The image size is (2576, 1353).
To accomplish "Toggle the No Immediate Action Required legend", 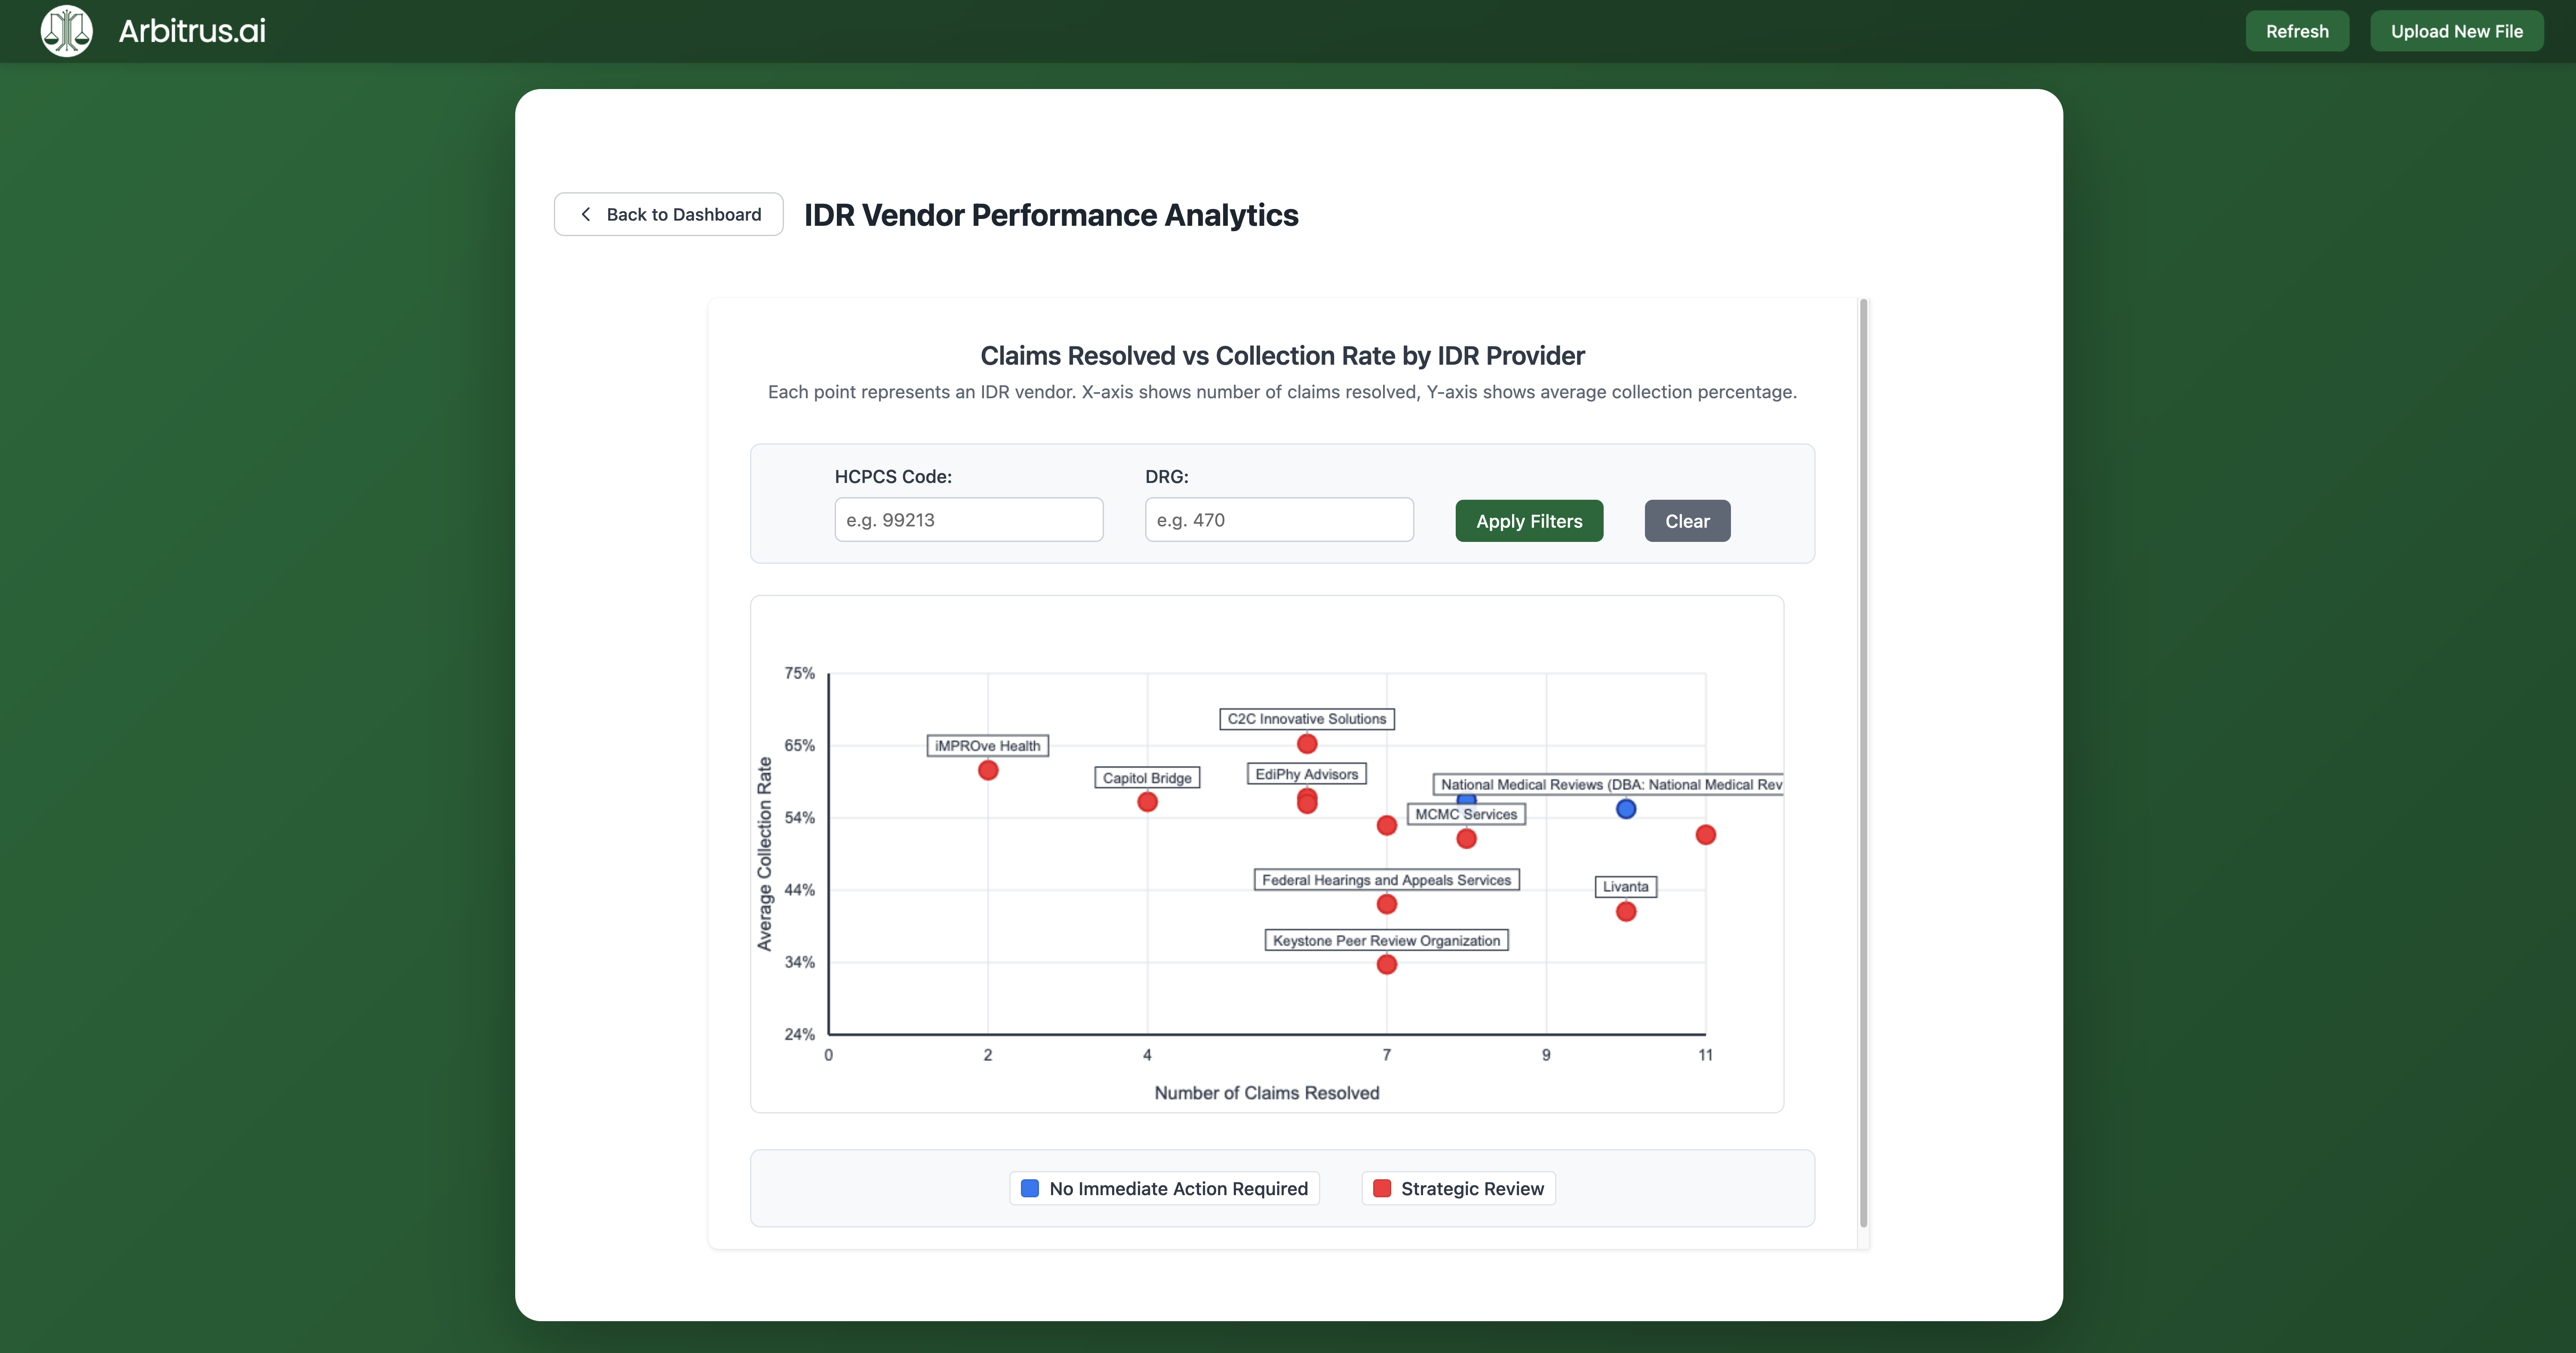I will tap(1164, 1188).
